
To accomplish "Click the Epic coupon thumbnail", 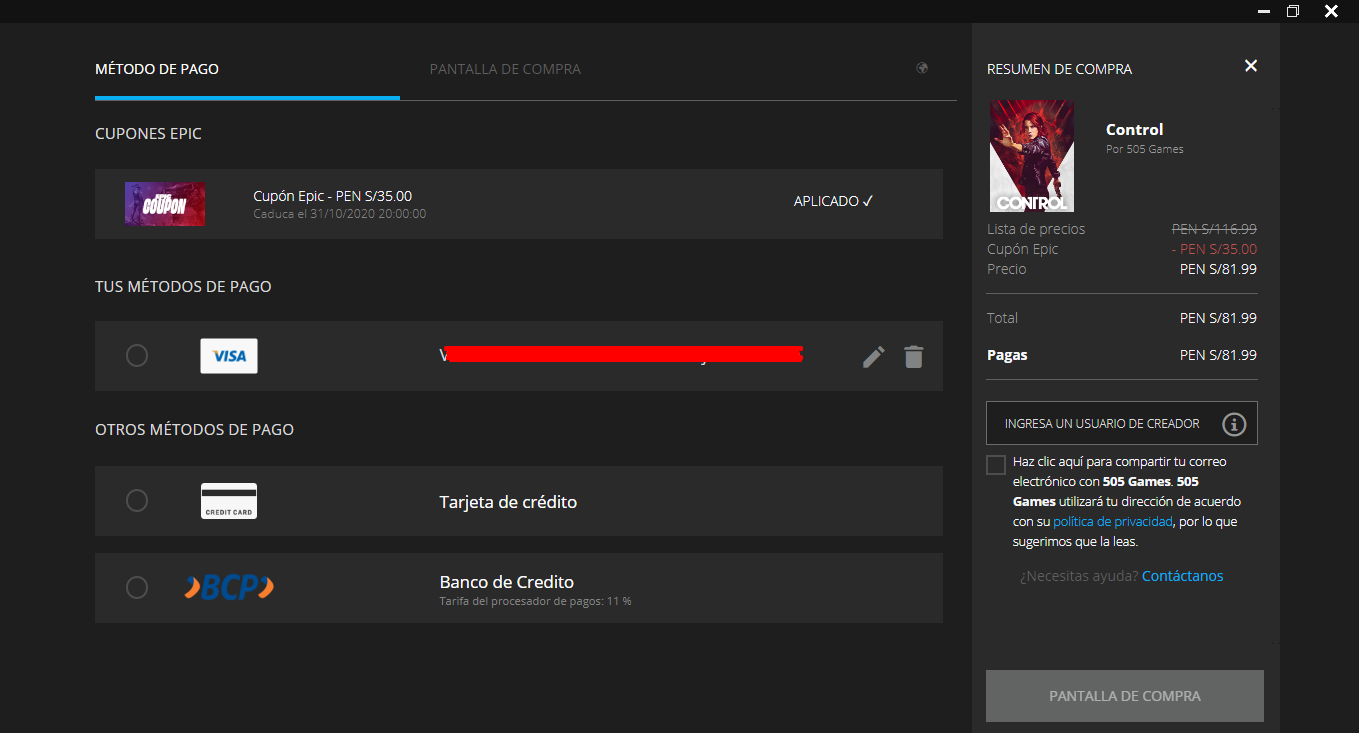I will 165,203.
